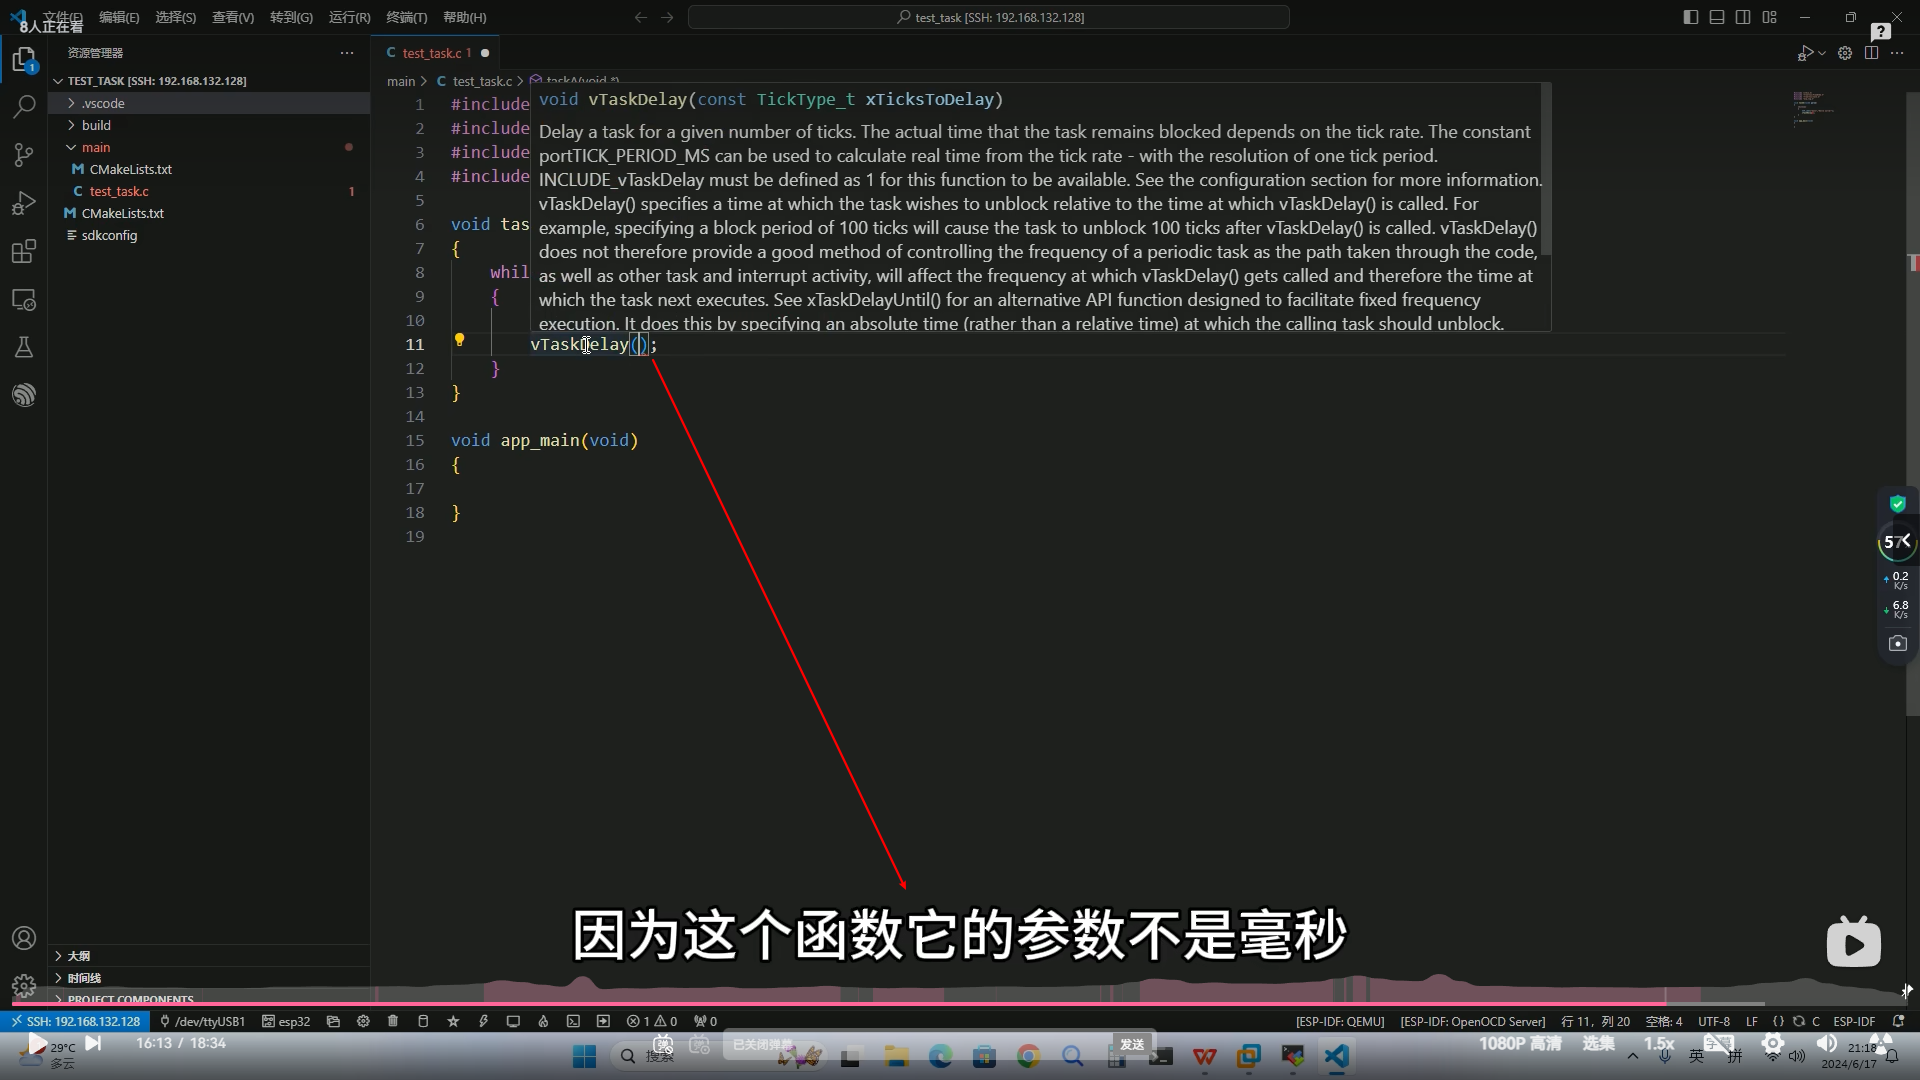The width and height of the screenshot is (1920, 1080).
Task: Open the 帮助(H) menu
Action: [x=464, y=17]
